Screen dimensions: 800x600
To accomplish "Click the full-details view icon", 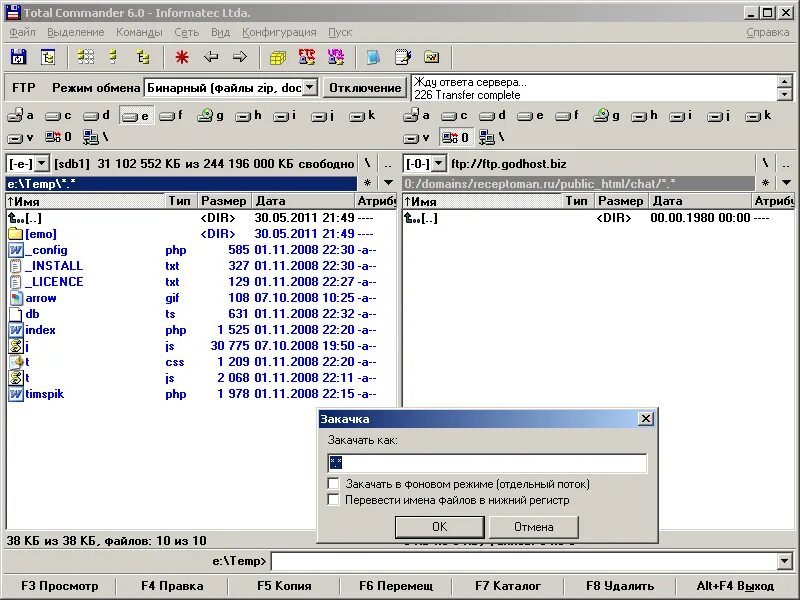I will (113, 57).
